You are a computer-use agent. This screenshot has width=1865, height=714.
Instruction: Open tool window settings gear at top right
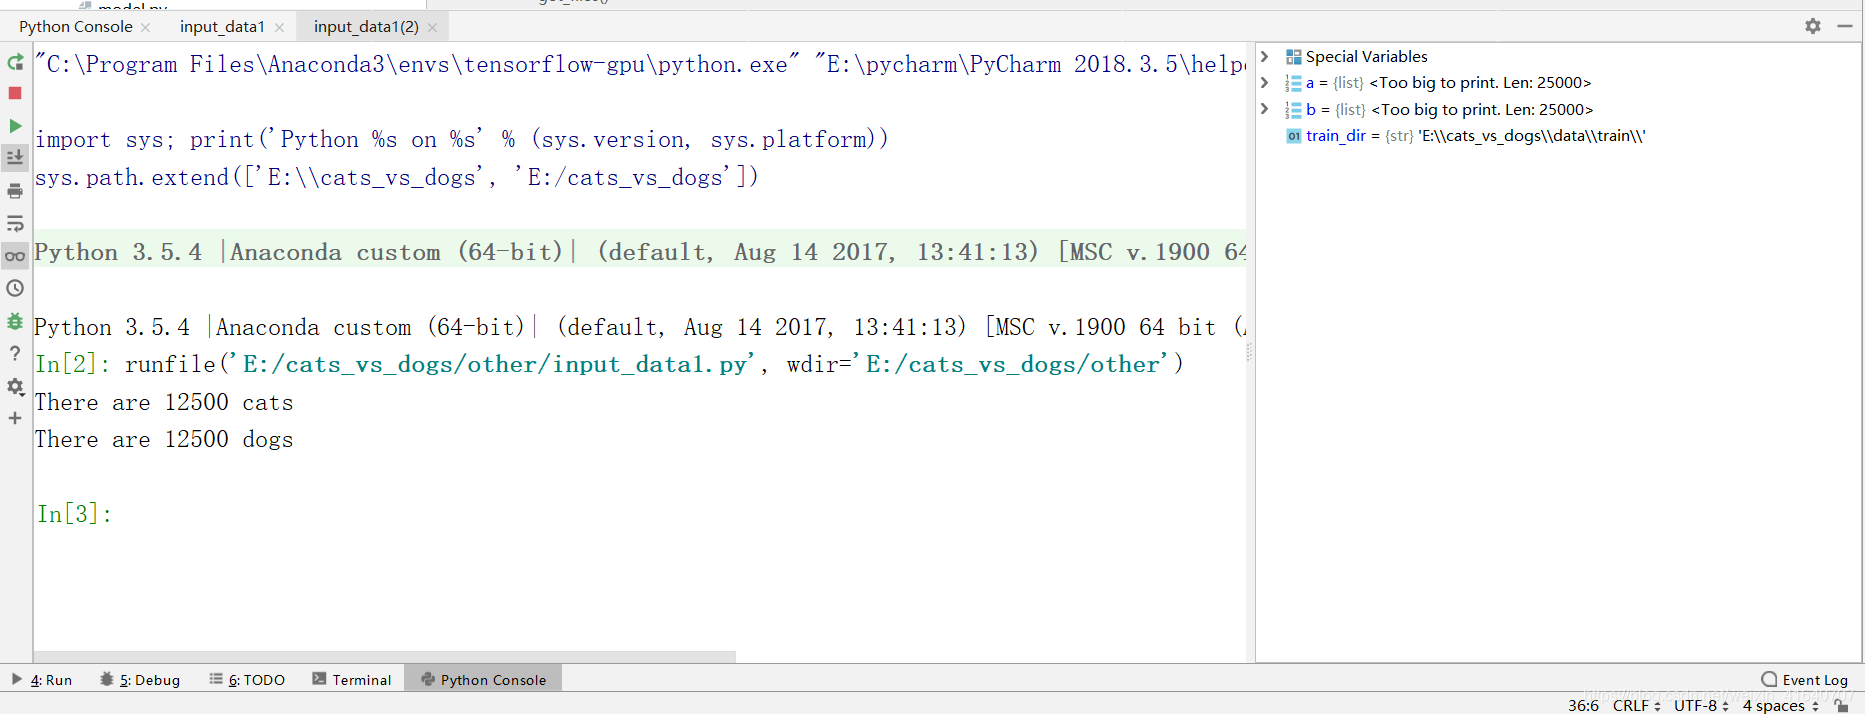coord(1813,26)
